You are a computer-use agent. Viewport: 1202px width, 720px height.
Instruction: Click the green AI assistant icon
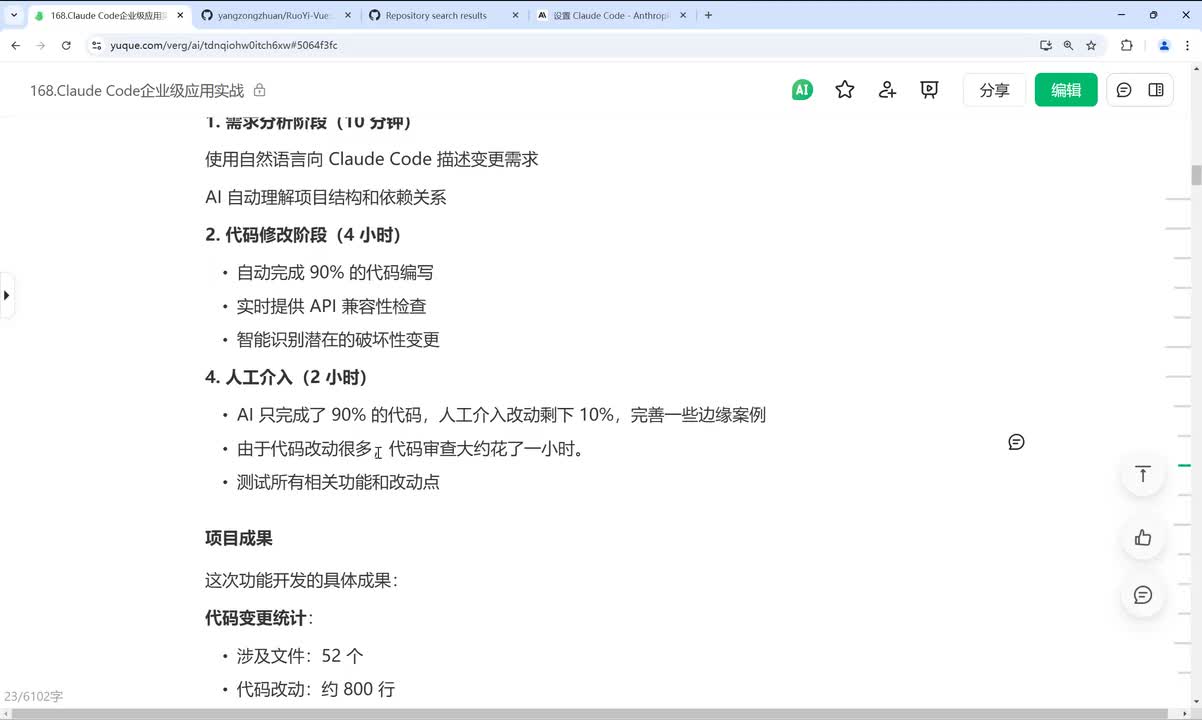point(802,90)
